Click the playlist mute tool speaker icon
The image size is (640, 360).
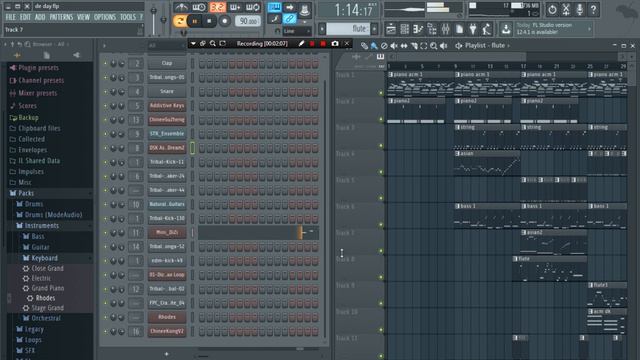[x=394, y=46]
